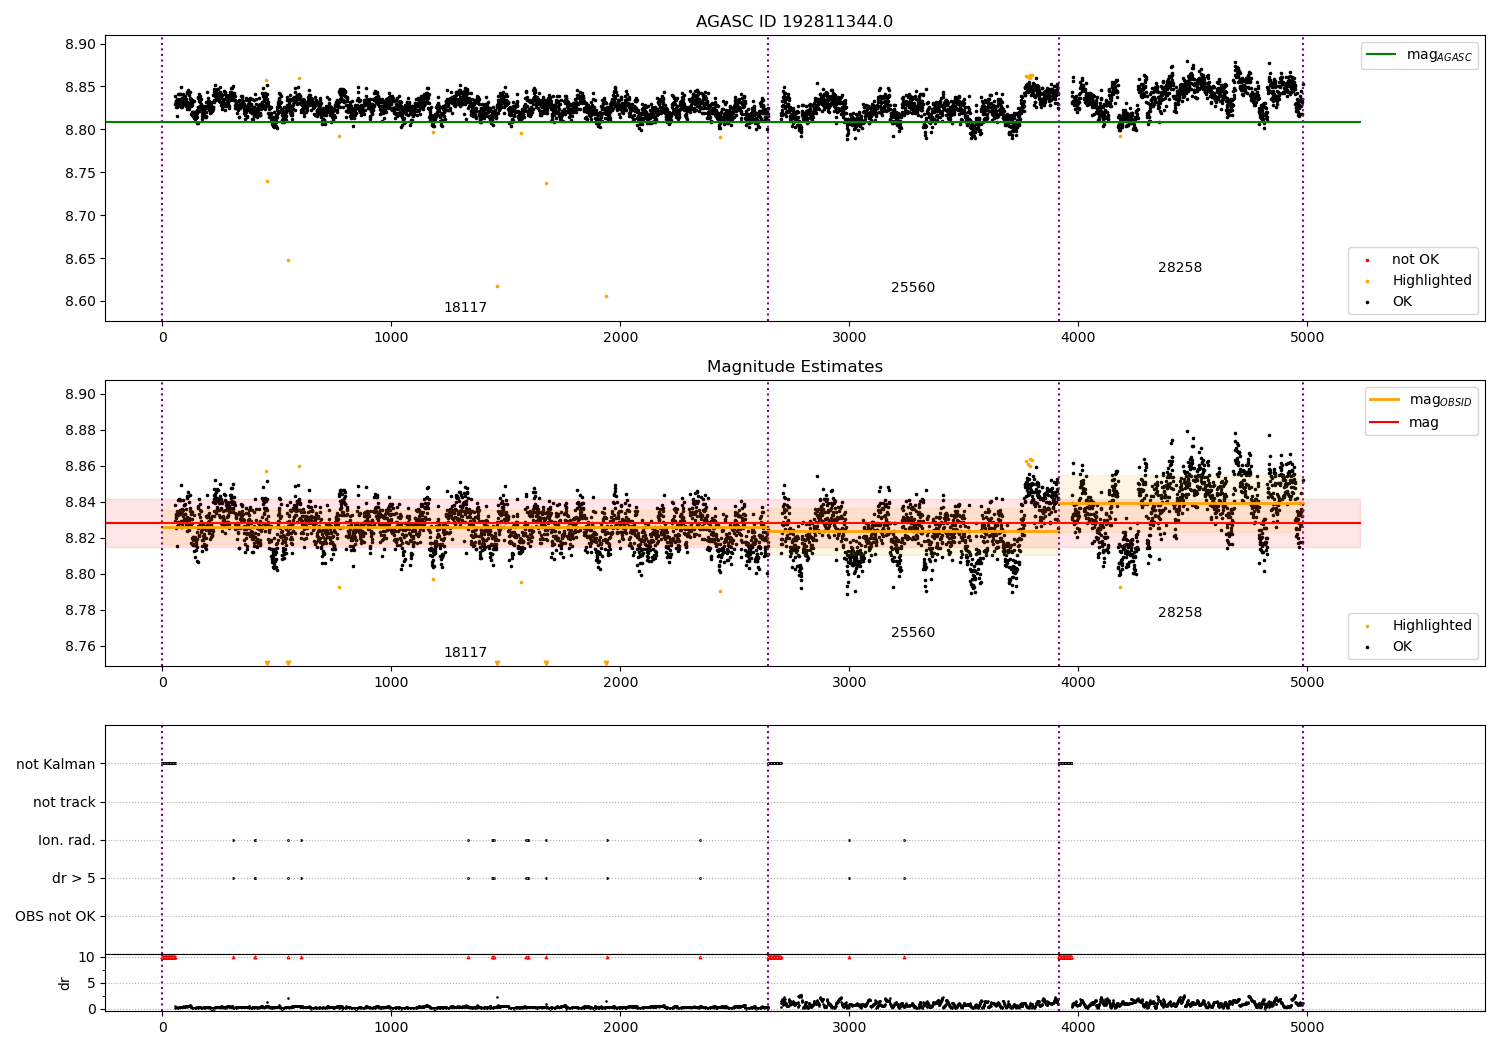Click the 'not track' axis label

pyautogui.click(x=64, y=803)
